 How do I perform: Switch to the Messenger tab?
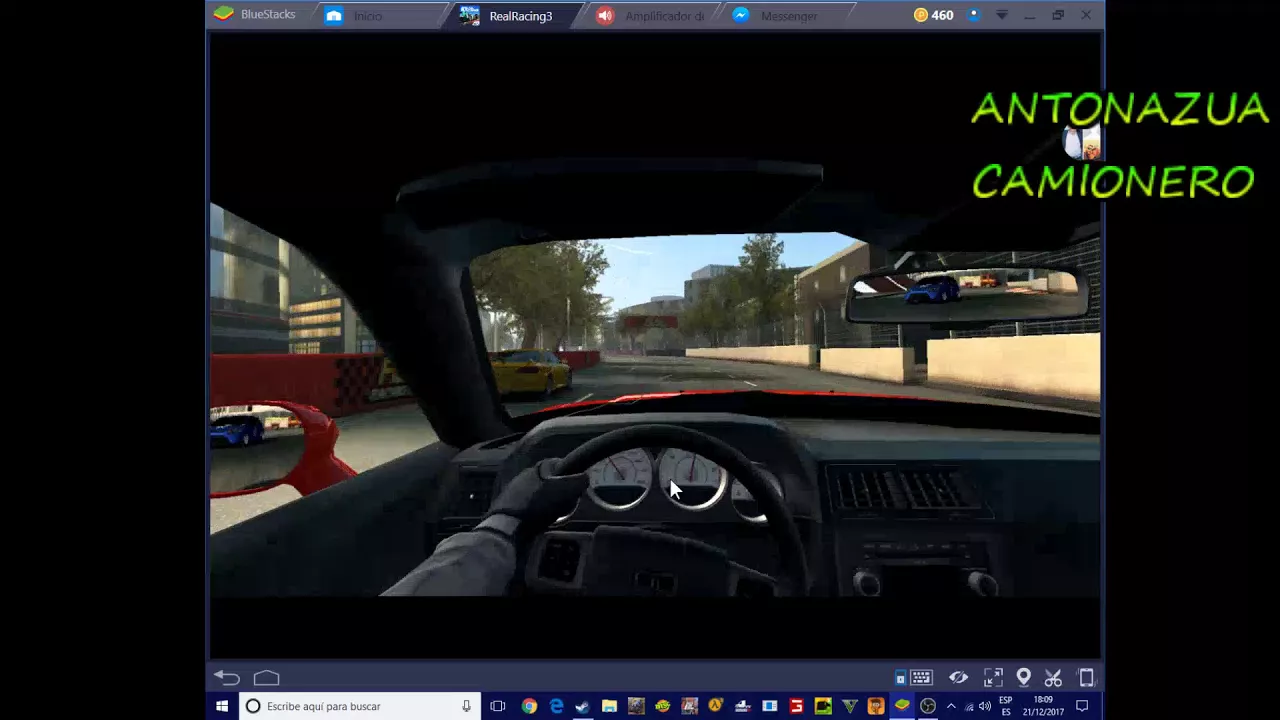click(x=788, y=15)
